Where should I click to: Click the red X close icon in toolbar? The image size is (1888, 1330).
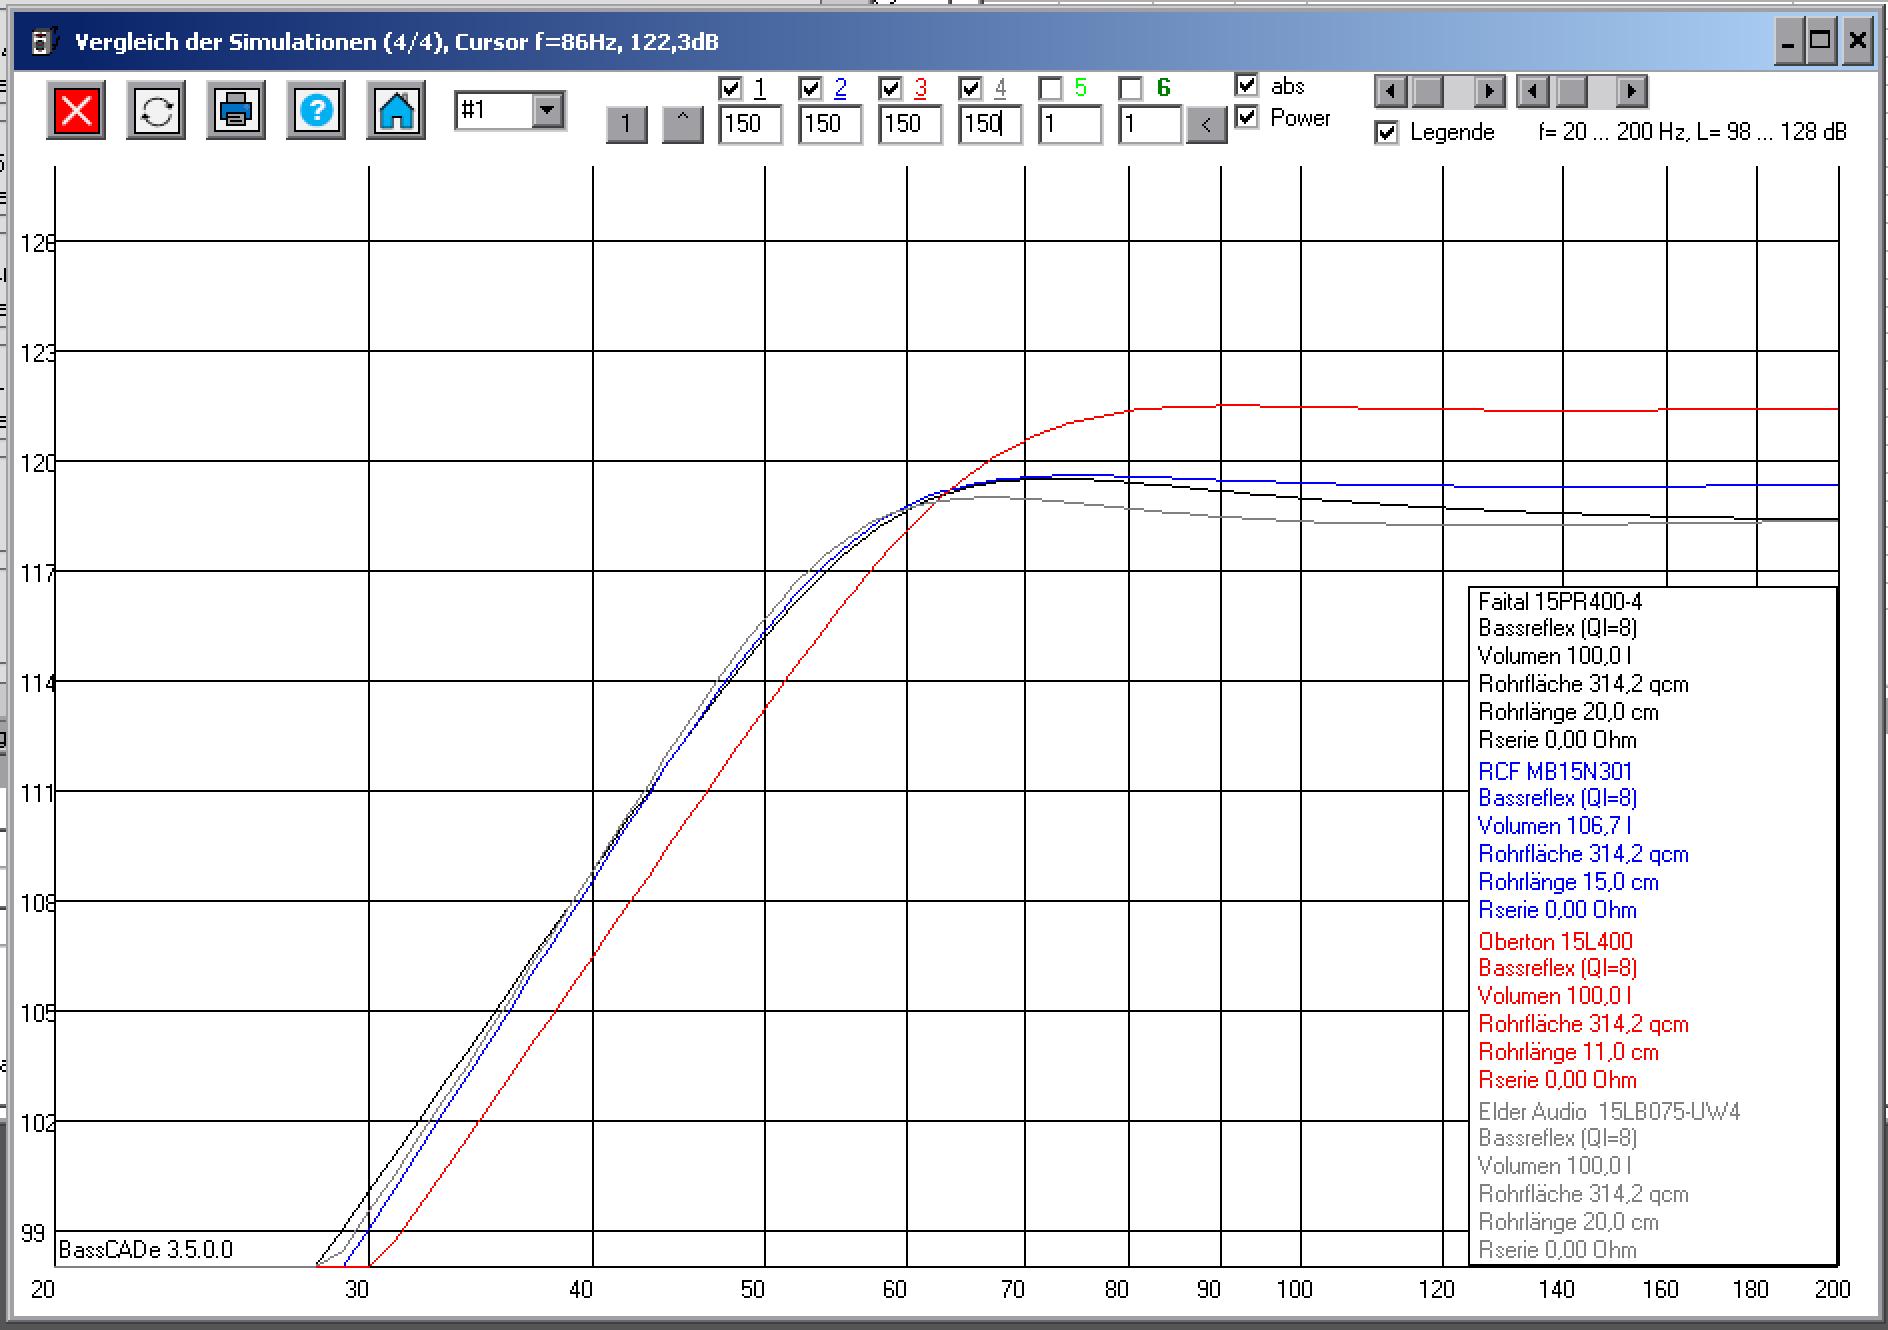click(76, 110)
